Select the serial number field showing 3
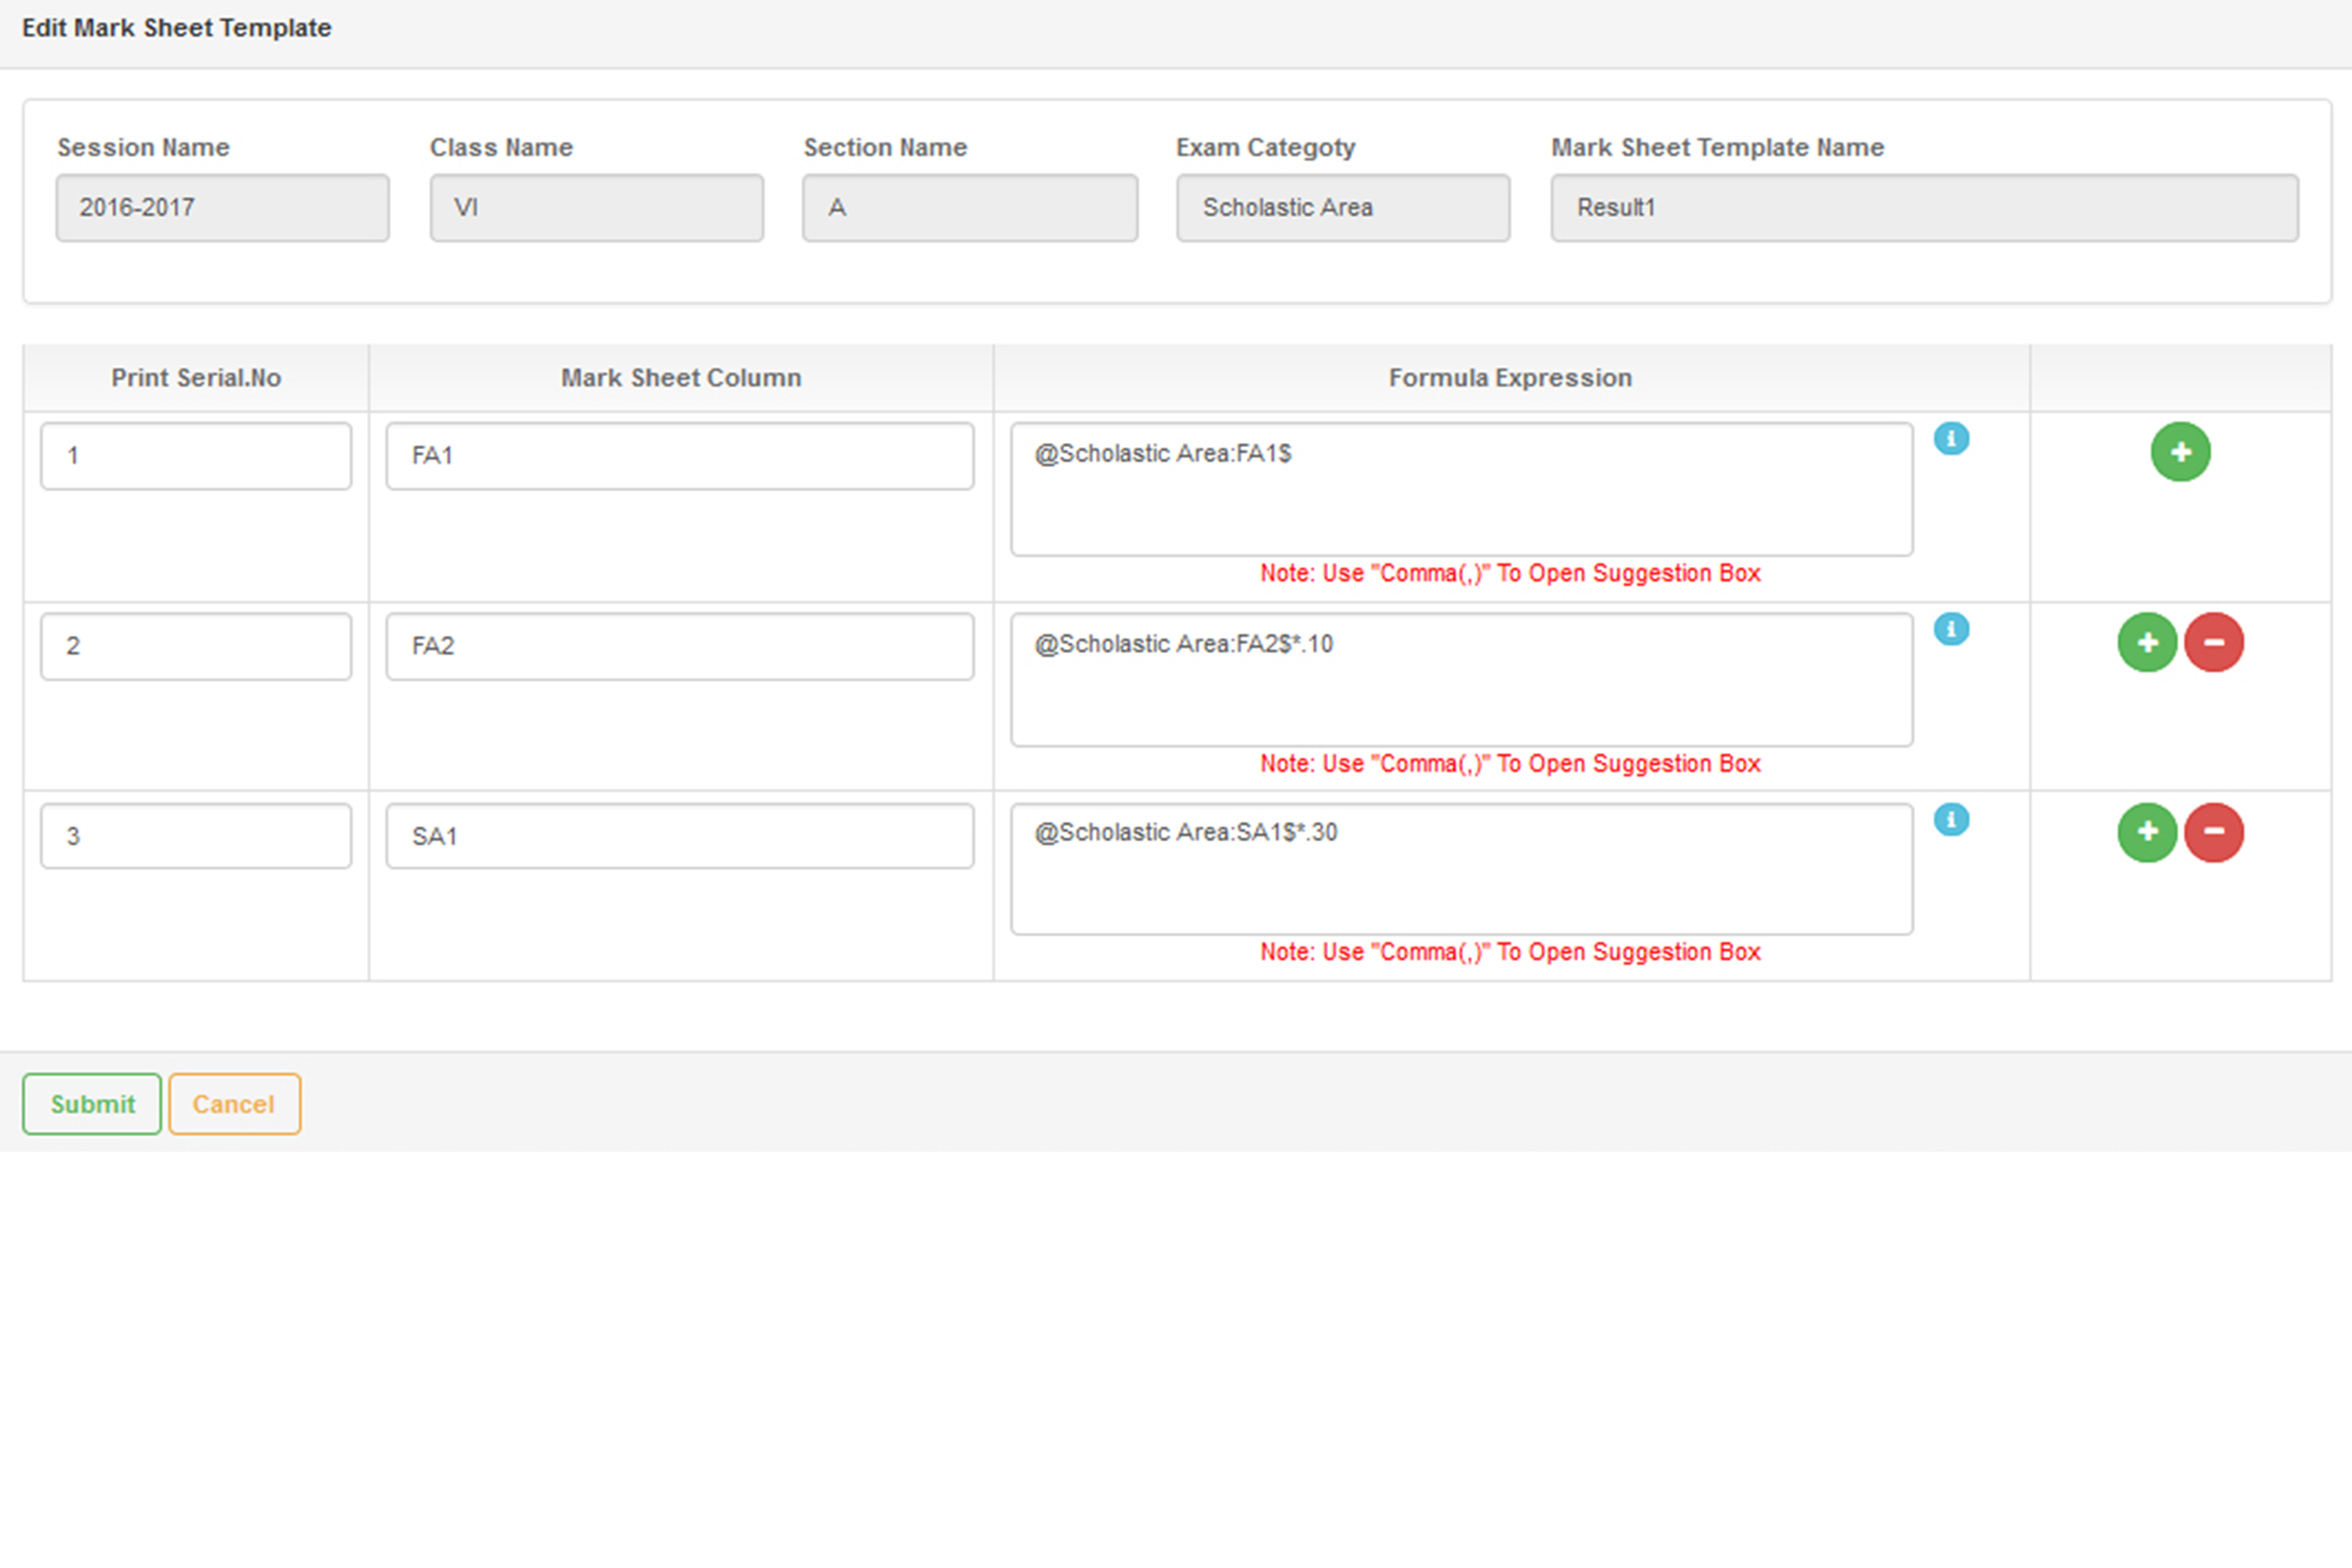Screen dimensions: 2352x1568 tap(196, 836)
